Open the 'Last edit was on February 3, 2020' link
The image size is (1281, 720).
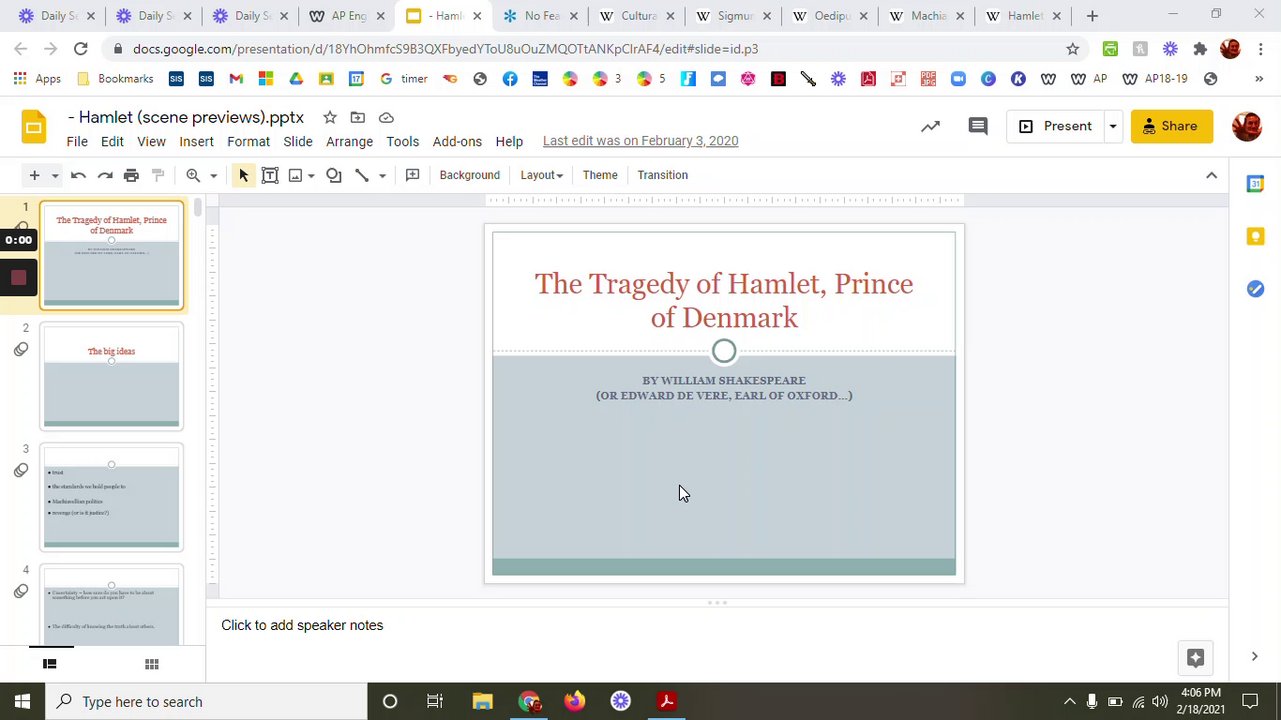[640, 141]
